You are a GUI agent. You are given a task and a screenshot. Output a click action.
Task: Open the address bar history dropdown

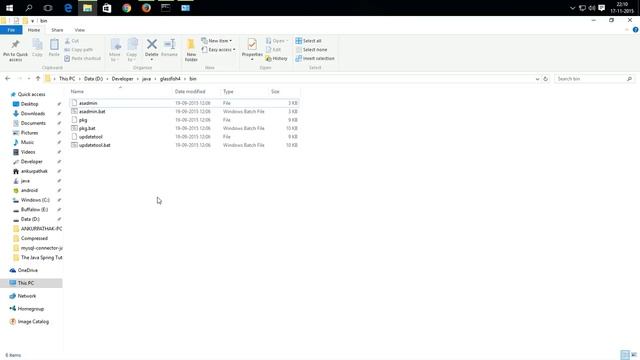[537, 79]
